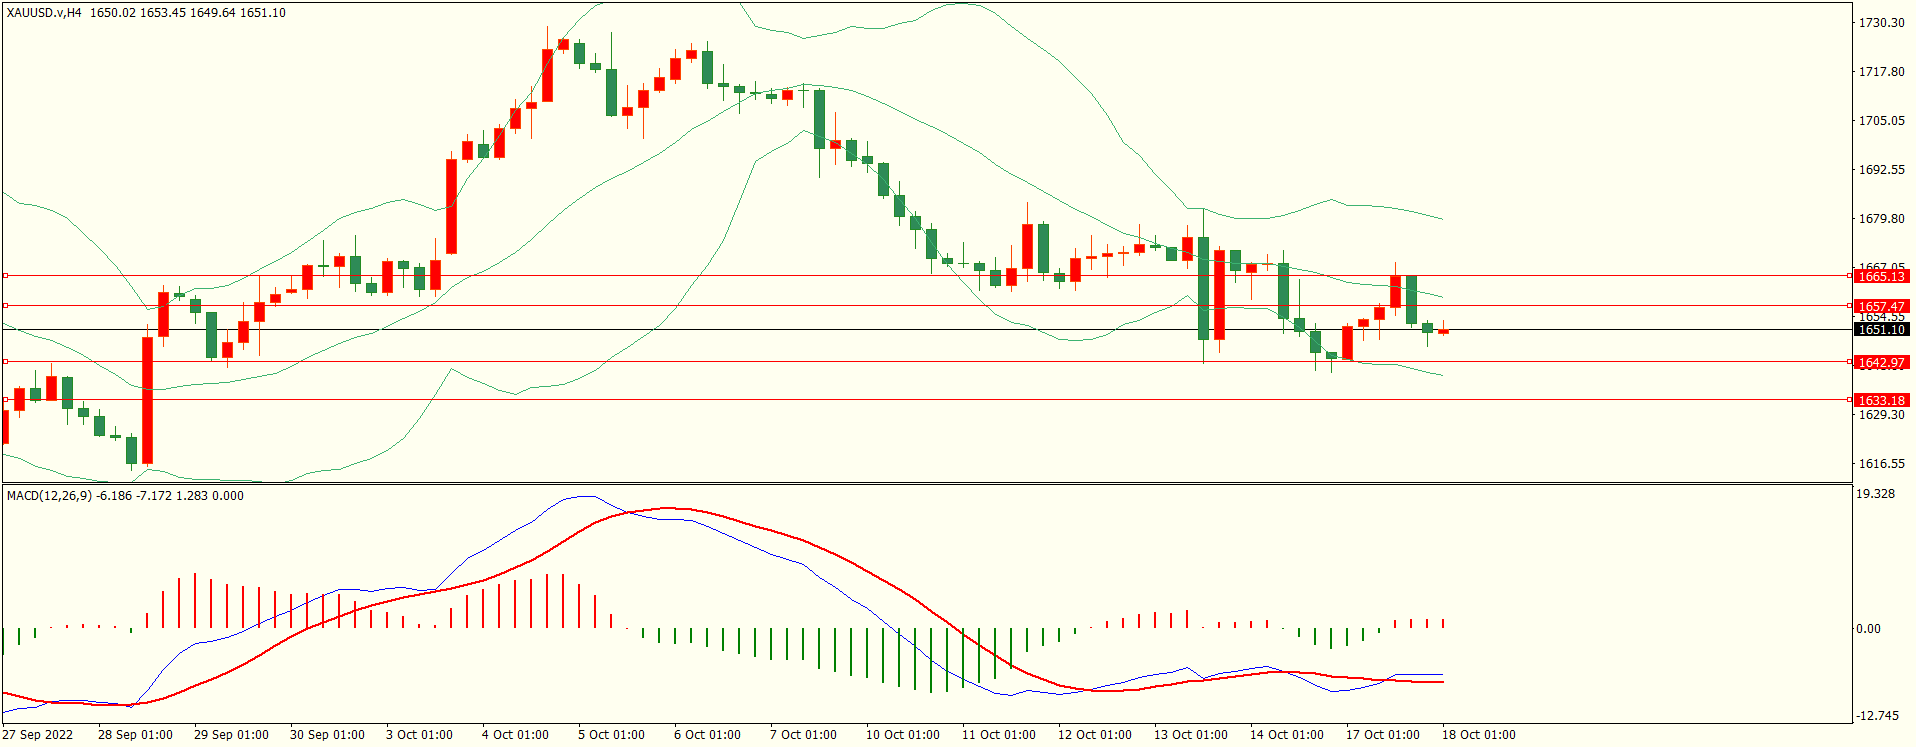The image size is (1916, 747).
Task: Click the 30 Sep 01:00 time label
Action: point(327,734)
